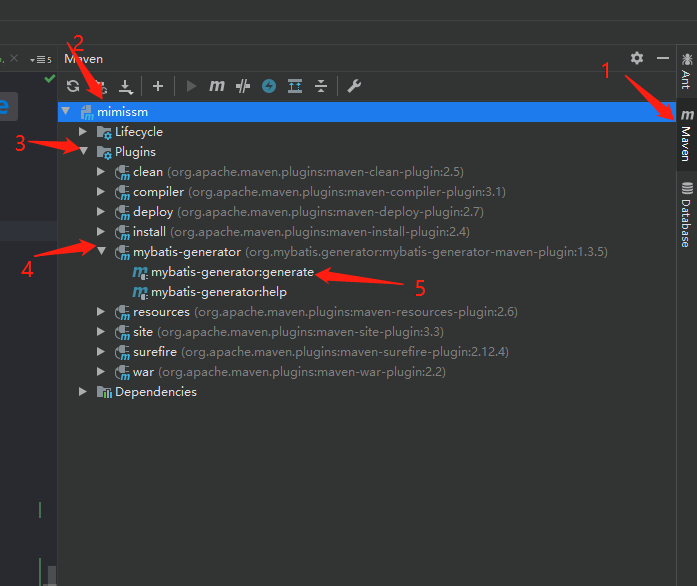Open the Ant side tab
Viewport: 697px width, 586px height.
686,71
